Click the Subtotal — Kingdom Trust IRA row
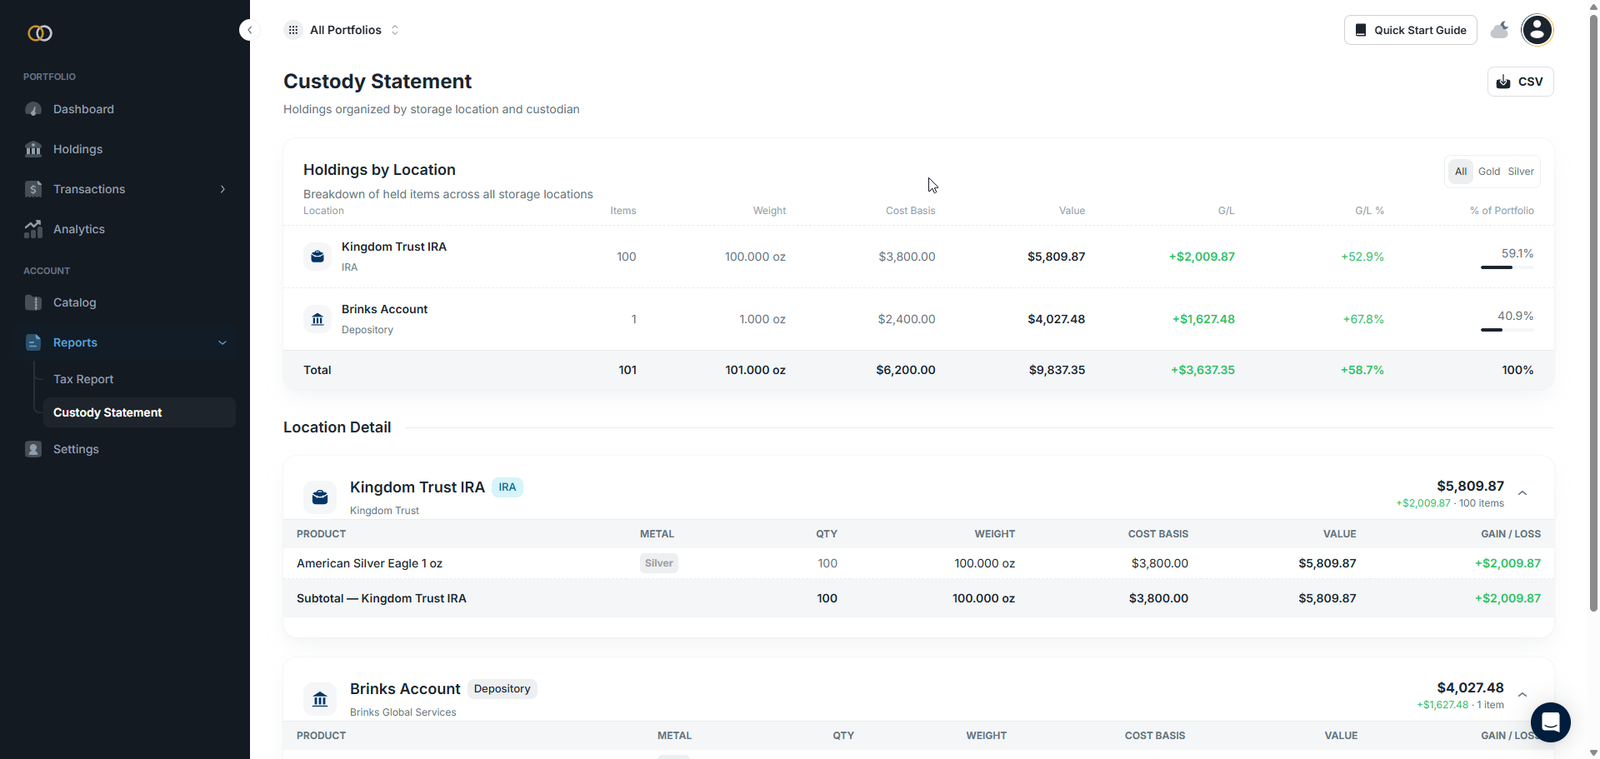This screenshot has width=1600, height=759. tap(918, 598)
